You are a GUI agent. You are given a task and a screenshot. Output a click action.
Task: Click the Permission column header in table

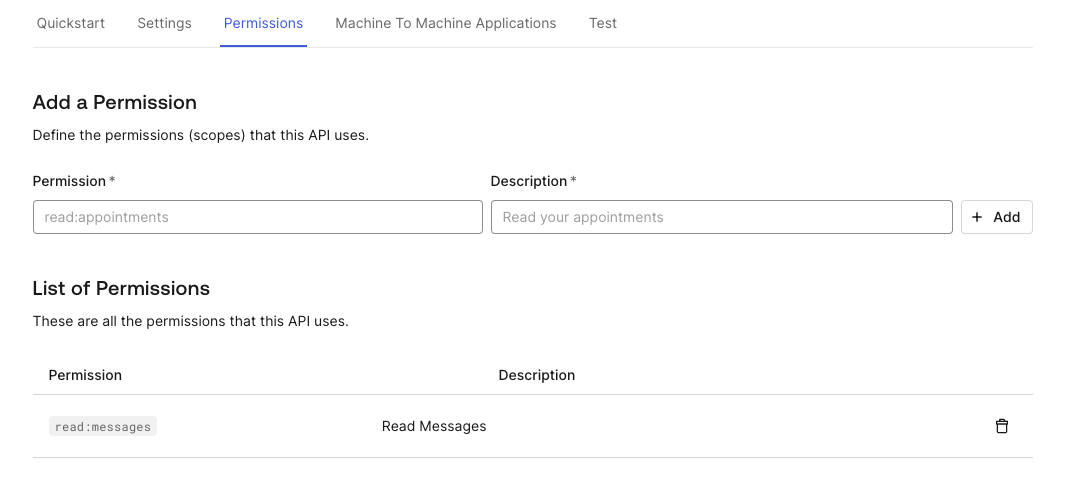pos(85,375)
